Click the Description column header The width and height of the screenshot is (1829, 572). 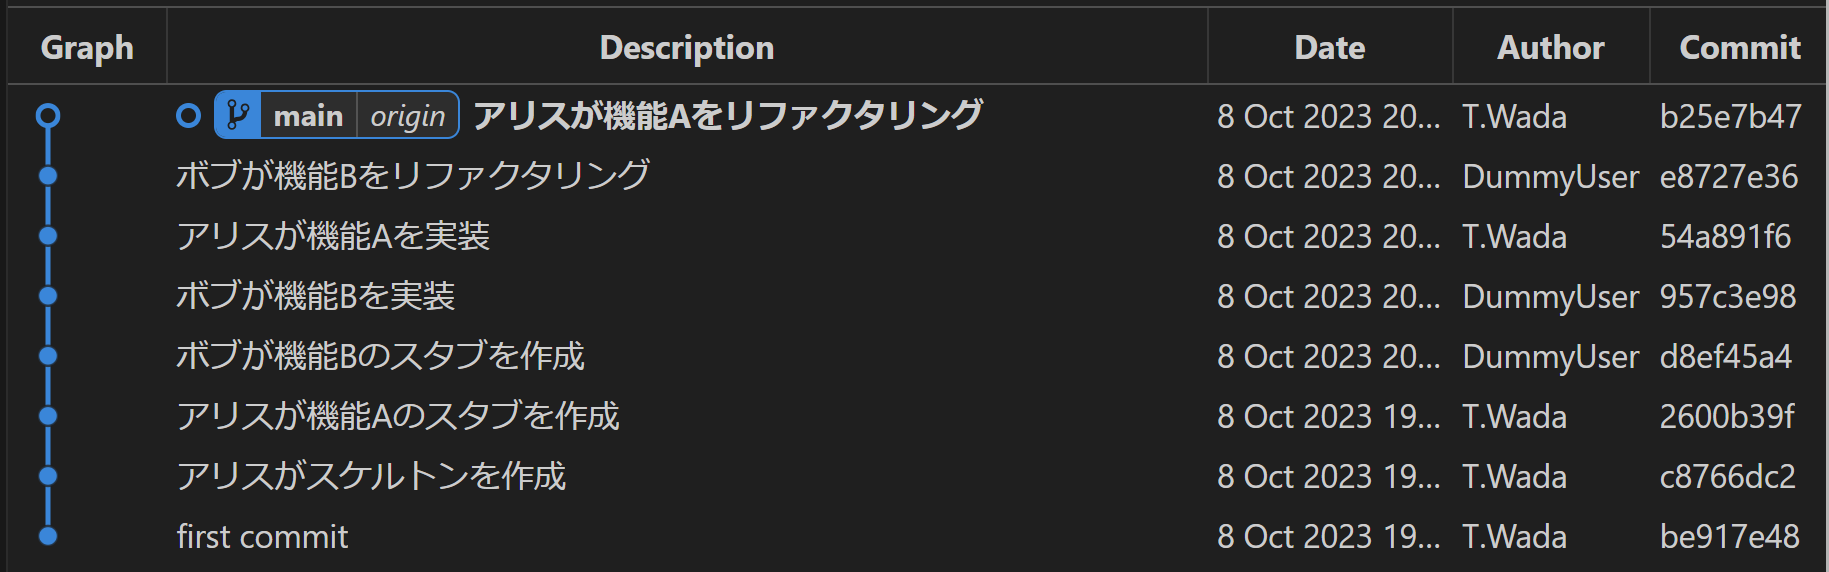click(x=687, y=47)
